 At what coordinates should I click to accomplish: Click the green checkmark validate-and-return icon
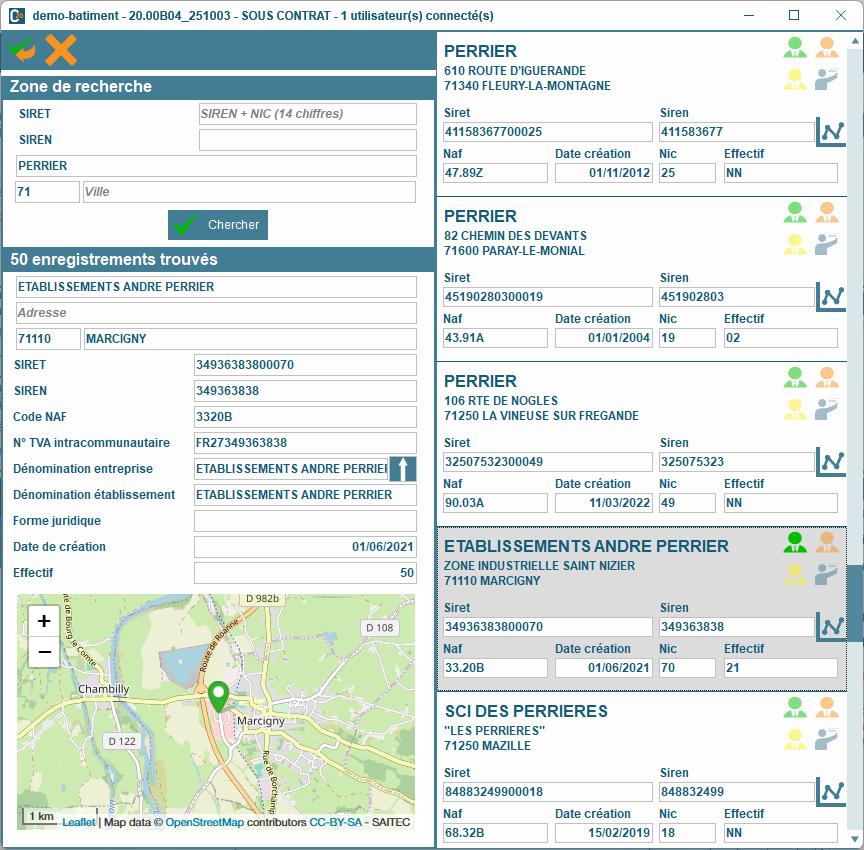[21, 49]
